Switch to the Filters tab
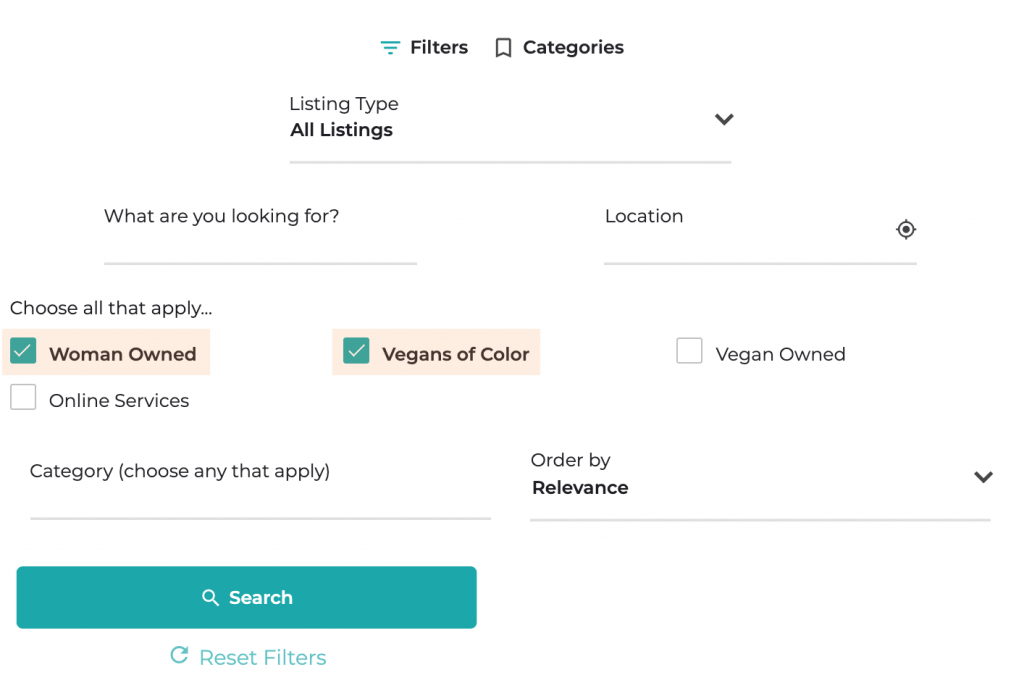The width and height of the screenshot is (1024, 688). point(438,48)
